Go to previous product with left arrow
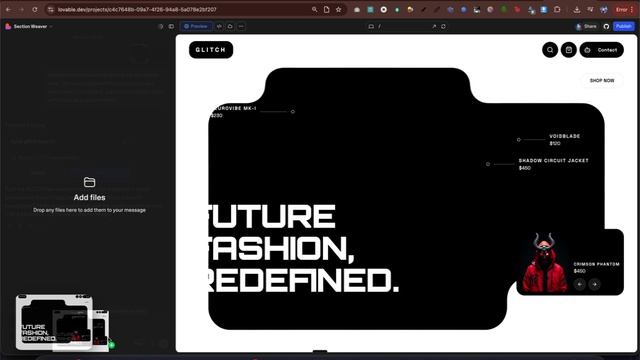Viewport: 640px width, 360px height. [x=580, y=284]
